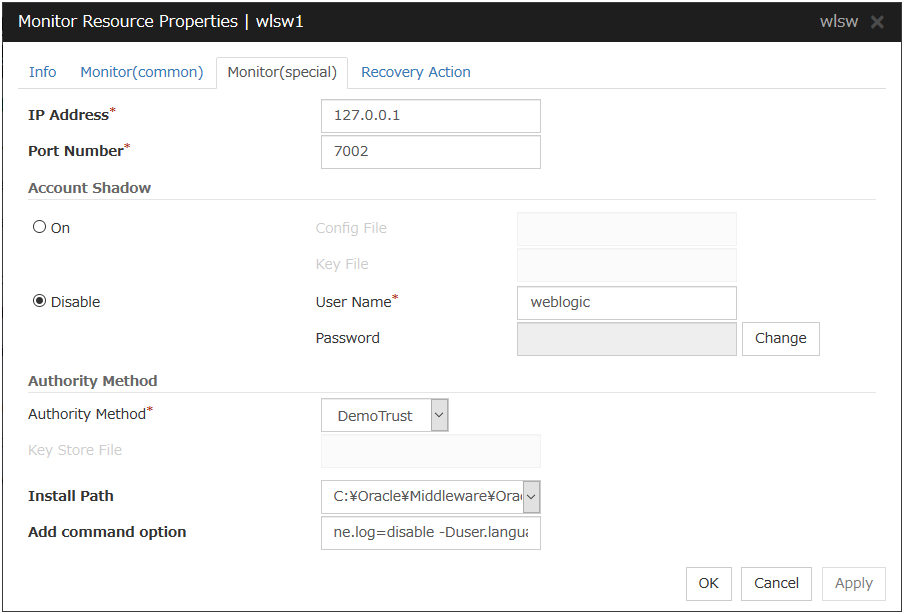Expand the Authority Method dropdown arrow

click(439, 415)
